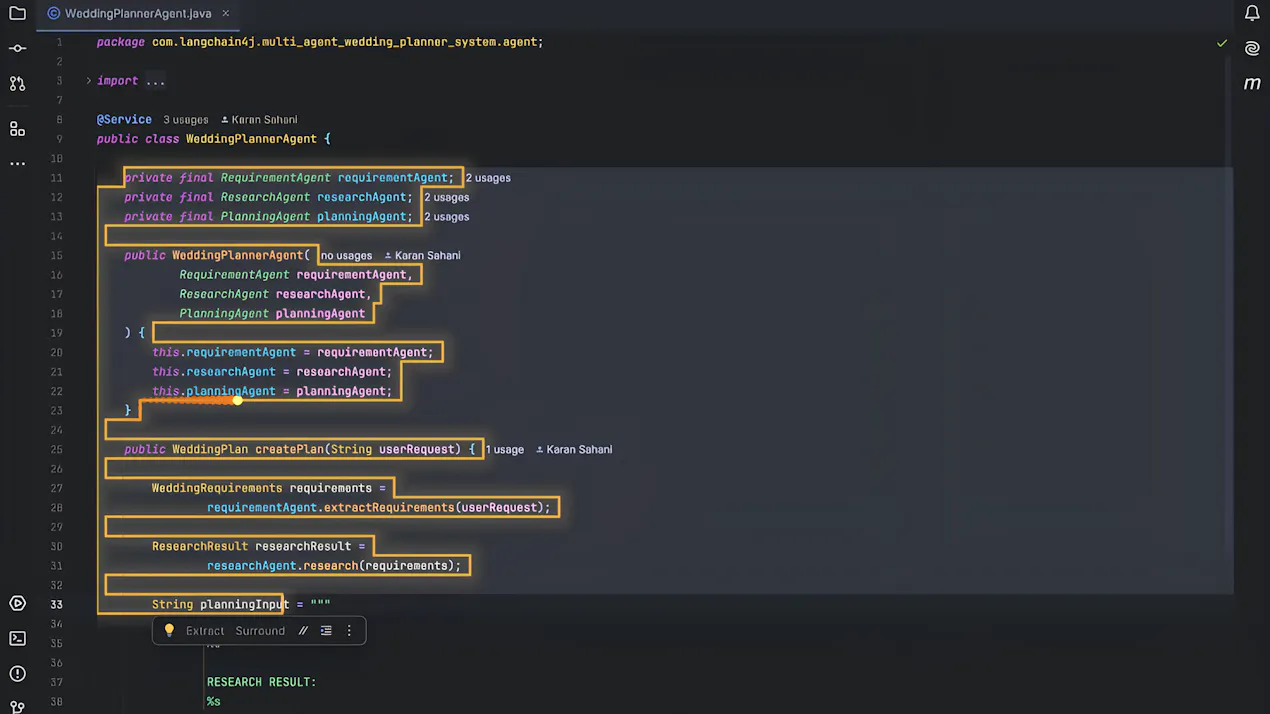This screenshot has height=714, width=1270.
Task: Click author 'Karan Sahani' beside @Service annotation
Action: click(x=259, y=120)
